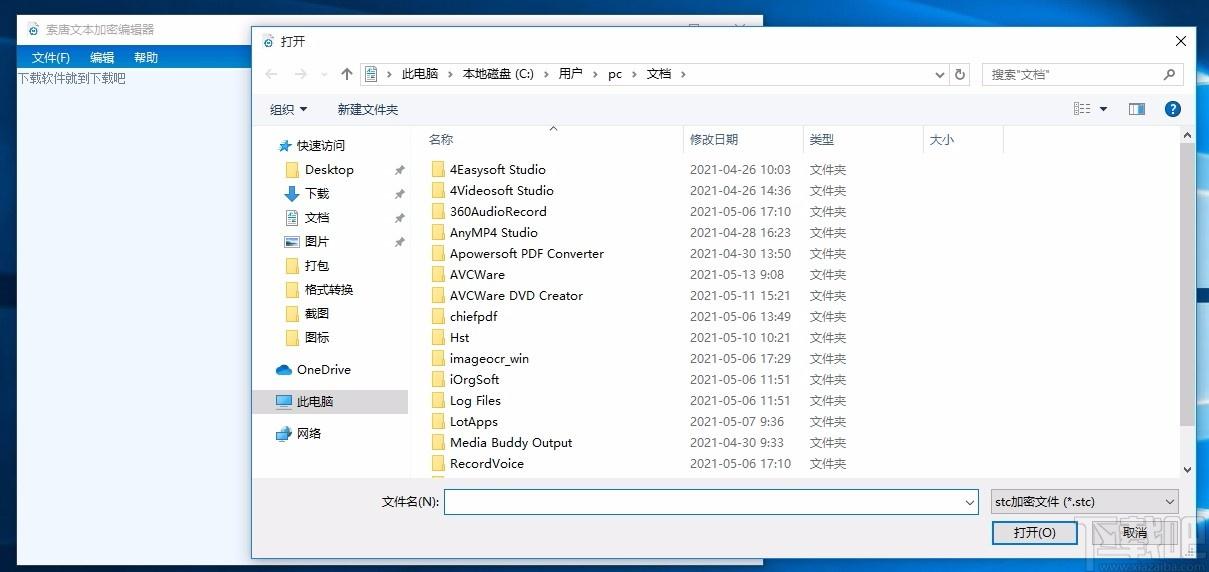
Task: Click 此电脑 in the address breadcrumb
Action: [420, 74]
